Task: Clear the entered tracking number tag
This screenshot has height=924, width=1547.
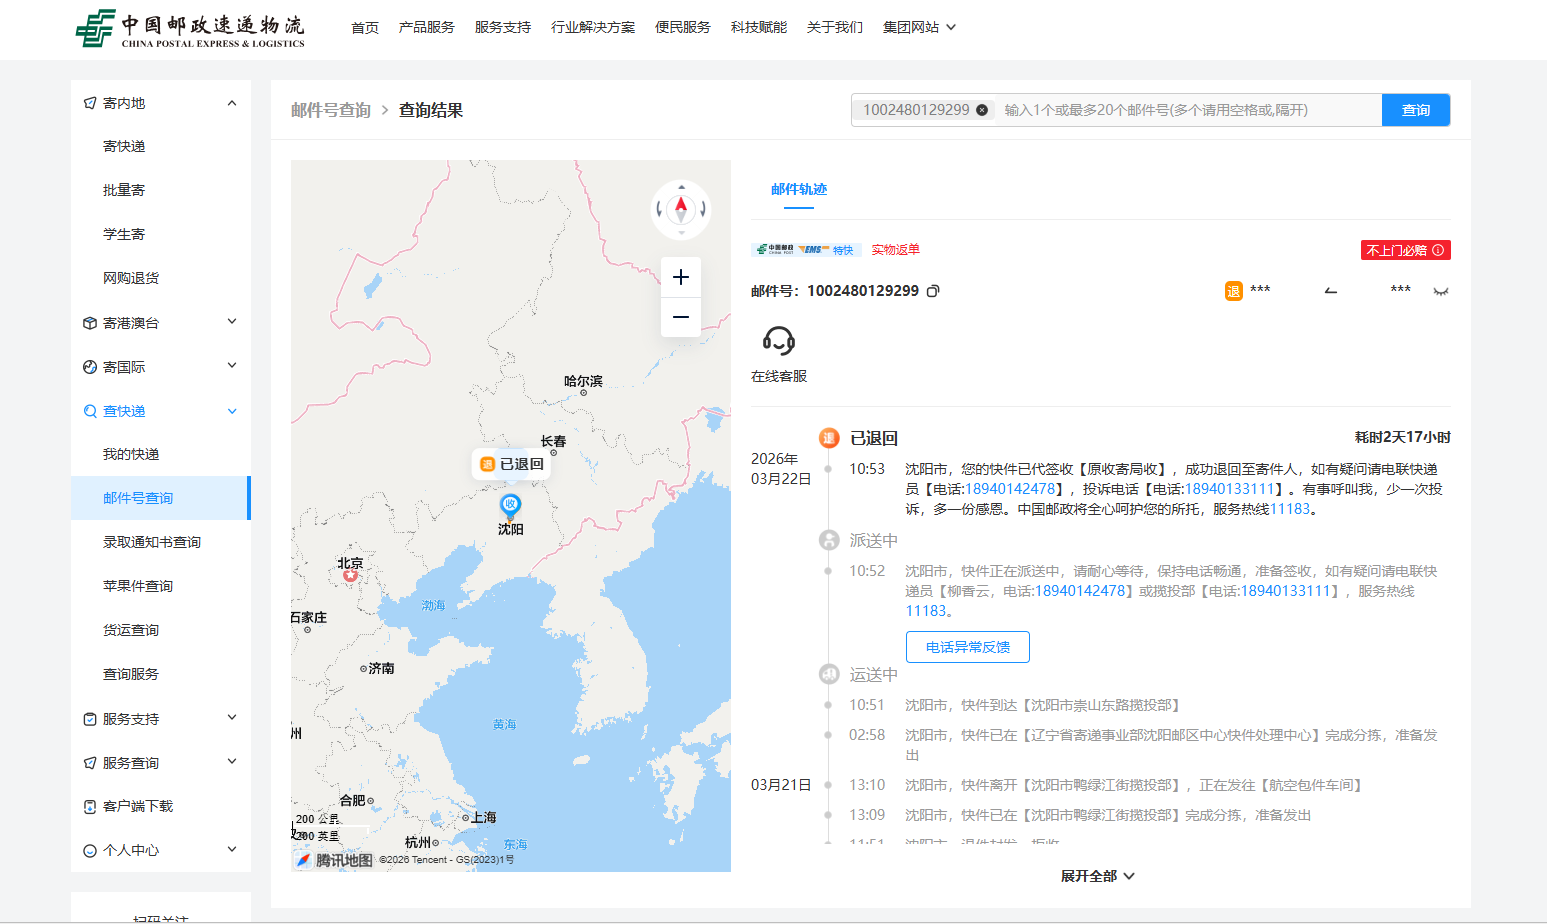Action: point(982,110)
